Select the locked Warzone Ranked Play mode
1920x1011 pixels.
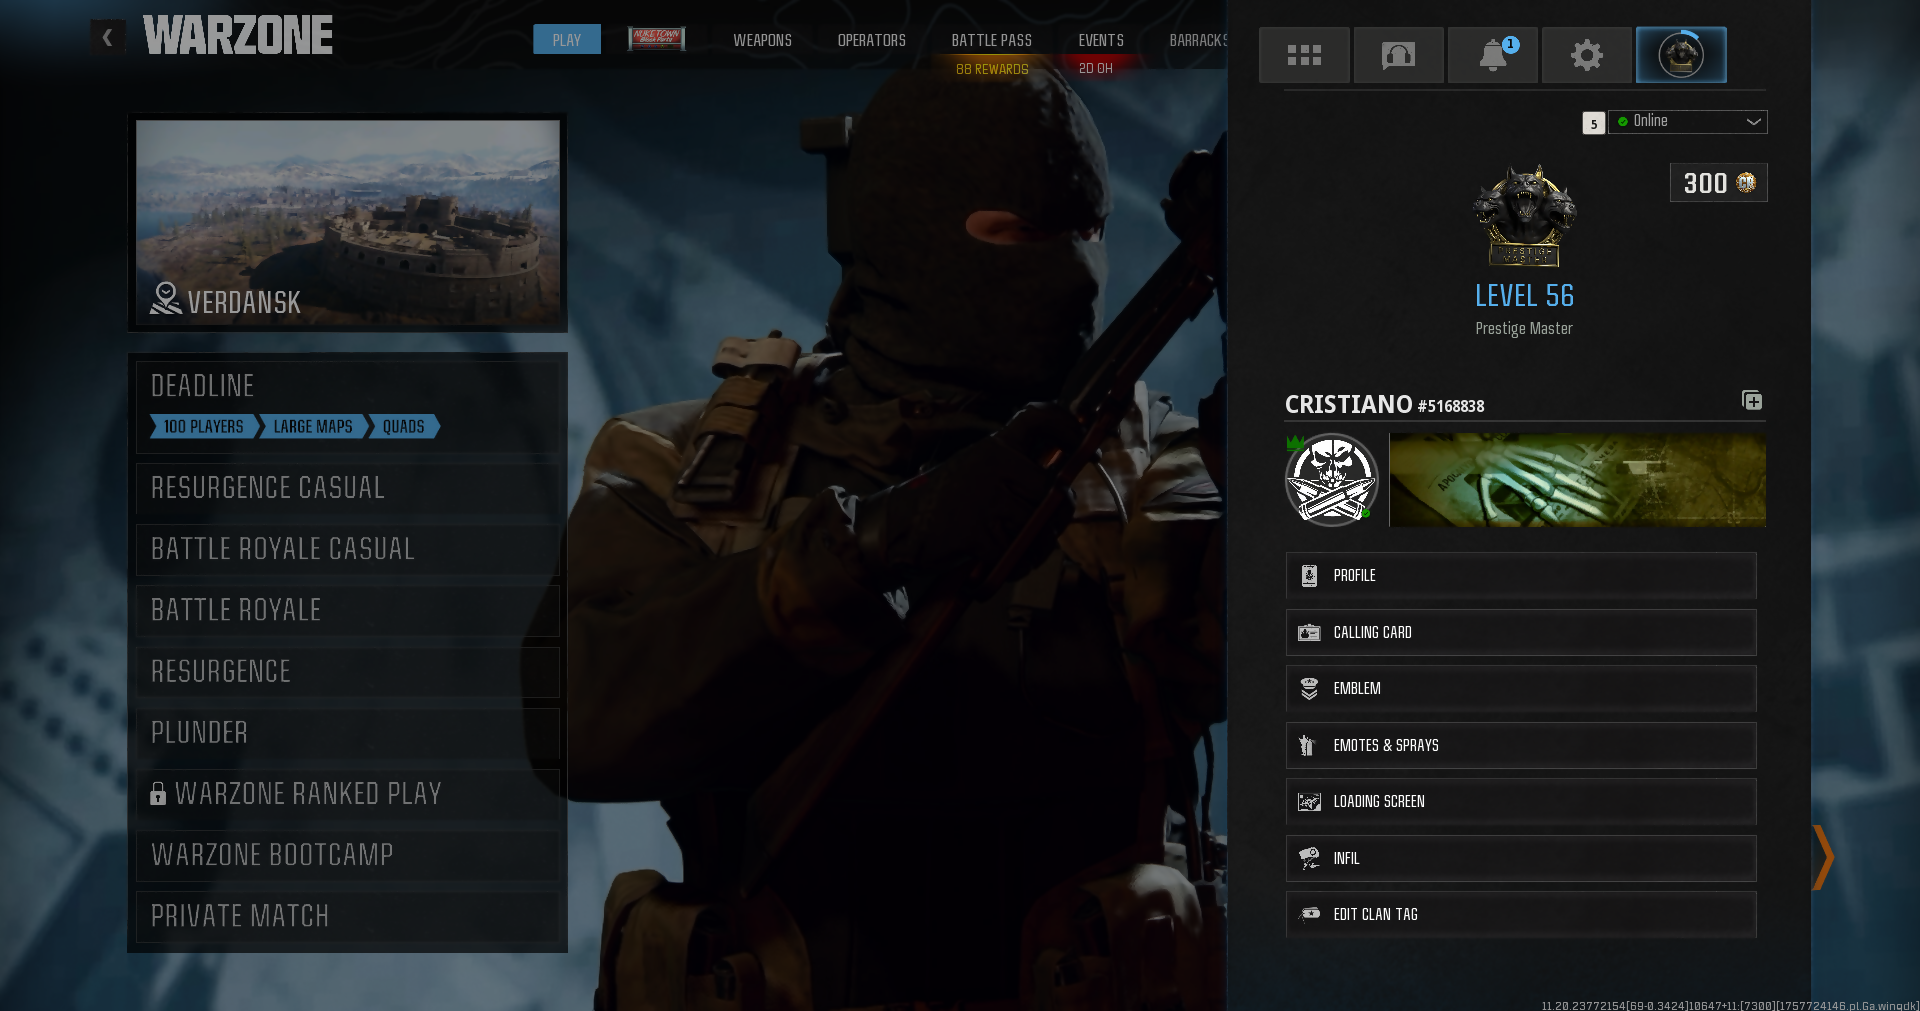point(347,794)
